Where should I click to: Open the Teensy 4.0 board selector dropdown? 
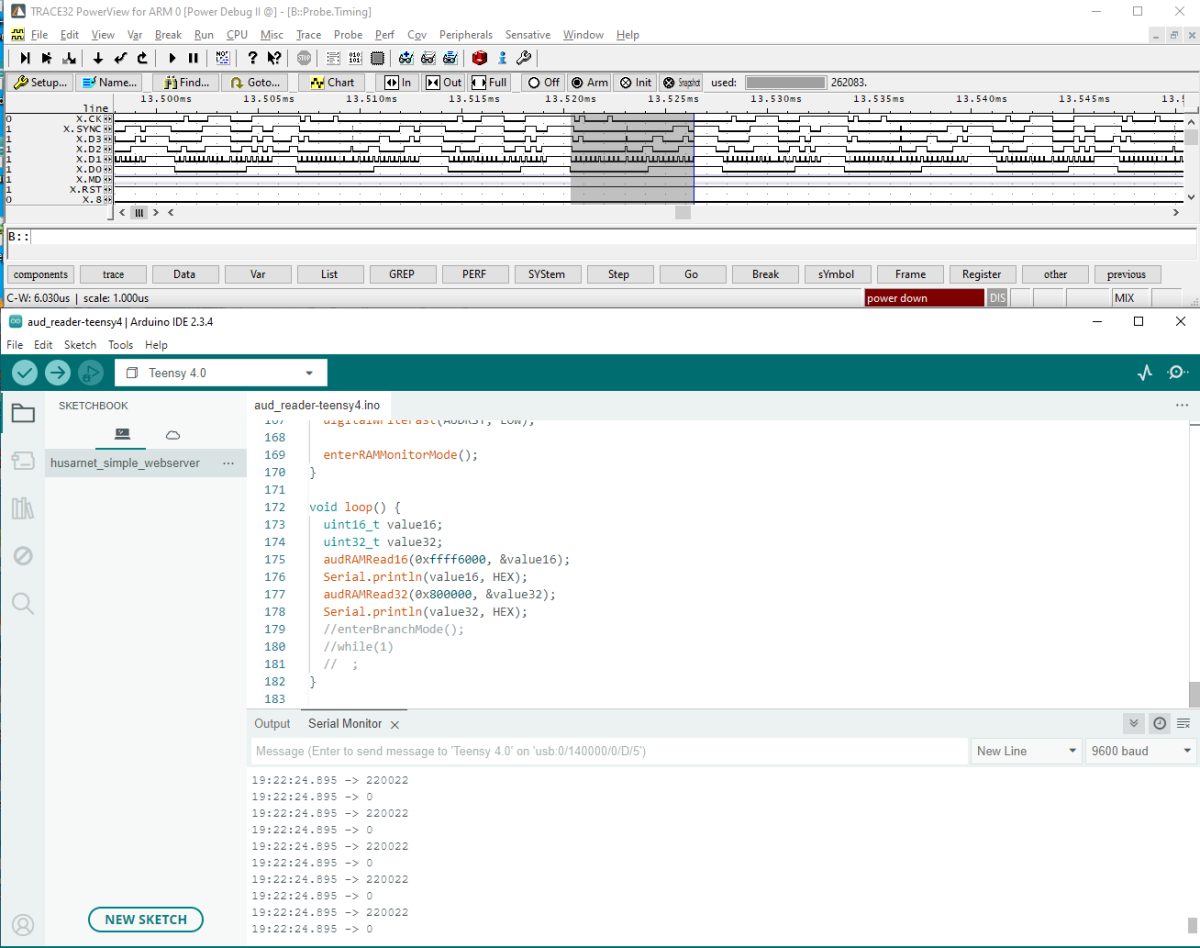(220, 372)
